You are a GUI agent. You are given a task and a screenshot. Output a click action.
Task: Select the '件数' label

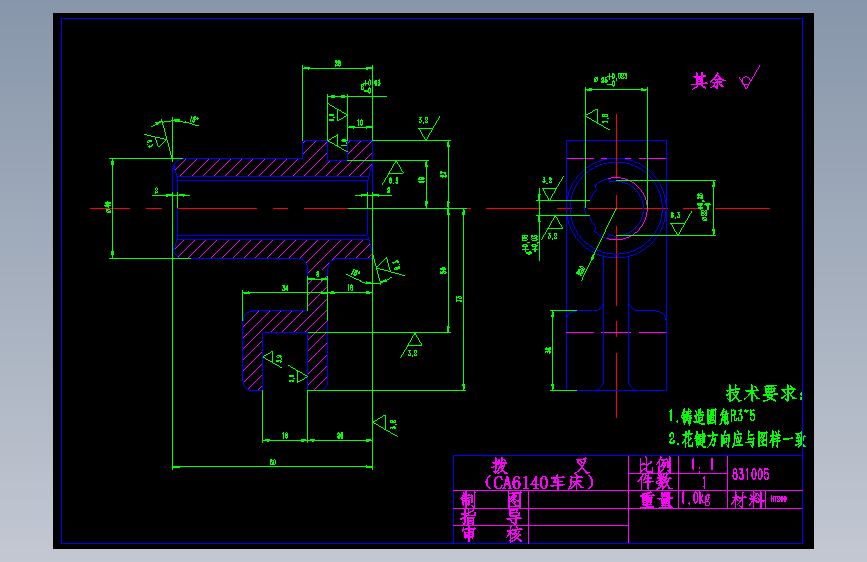point(655,482)
